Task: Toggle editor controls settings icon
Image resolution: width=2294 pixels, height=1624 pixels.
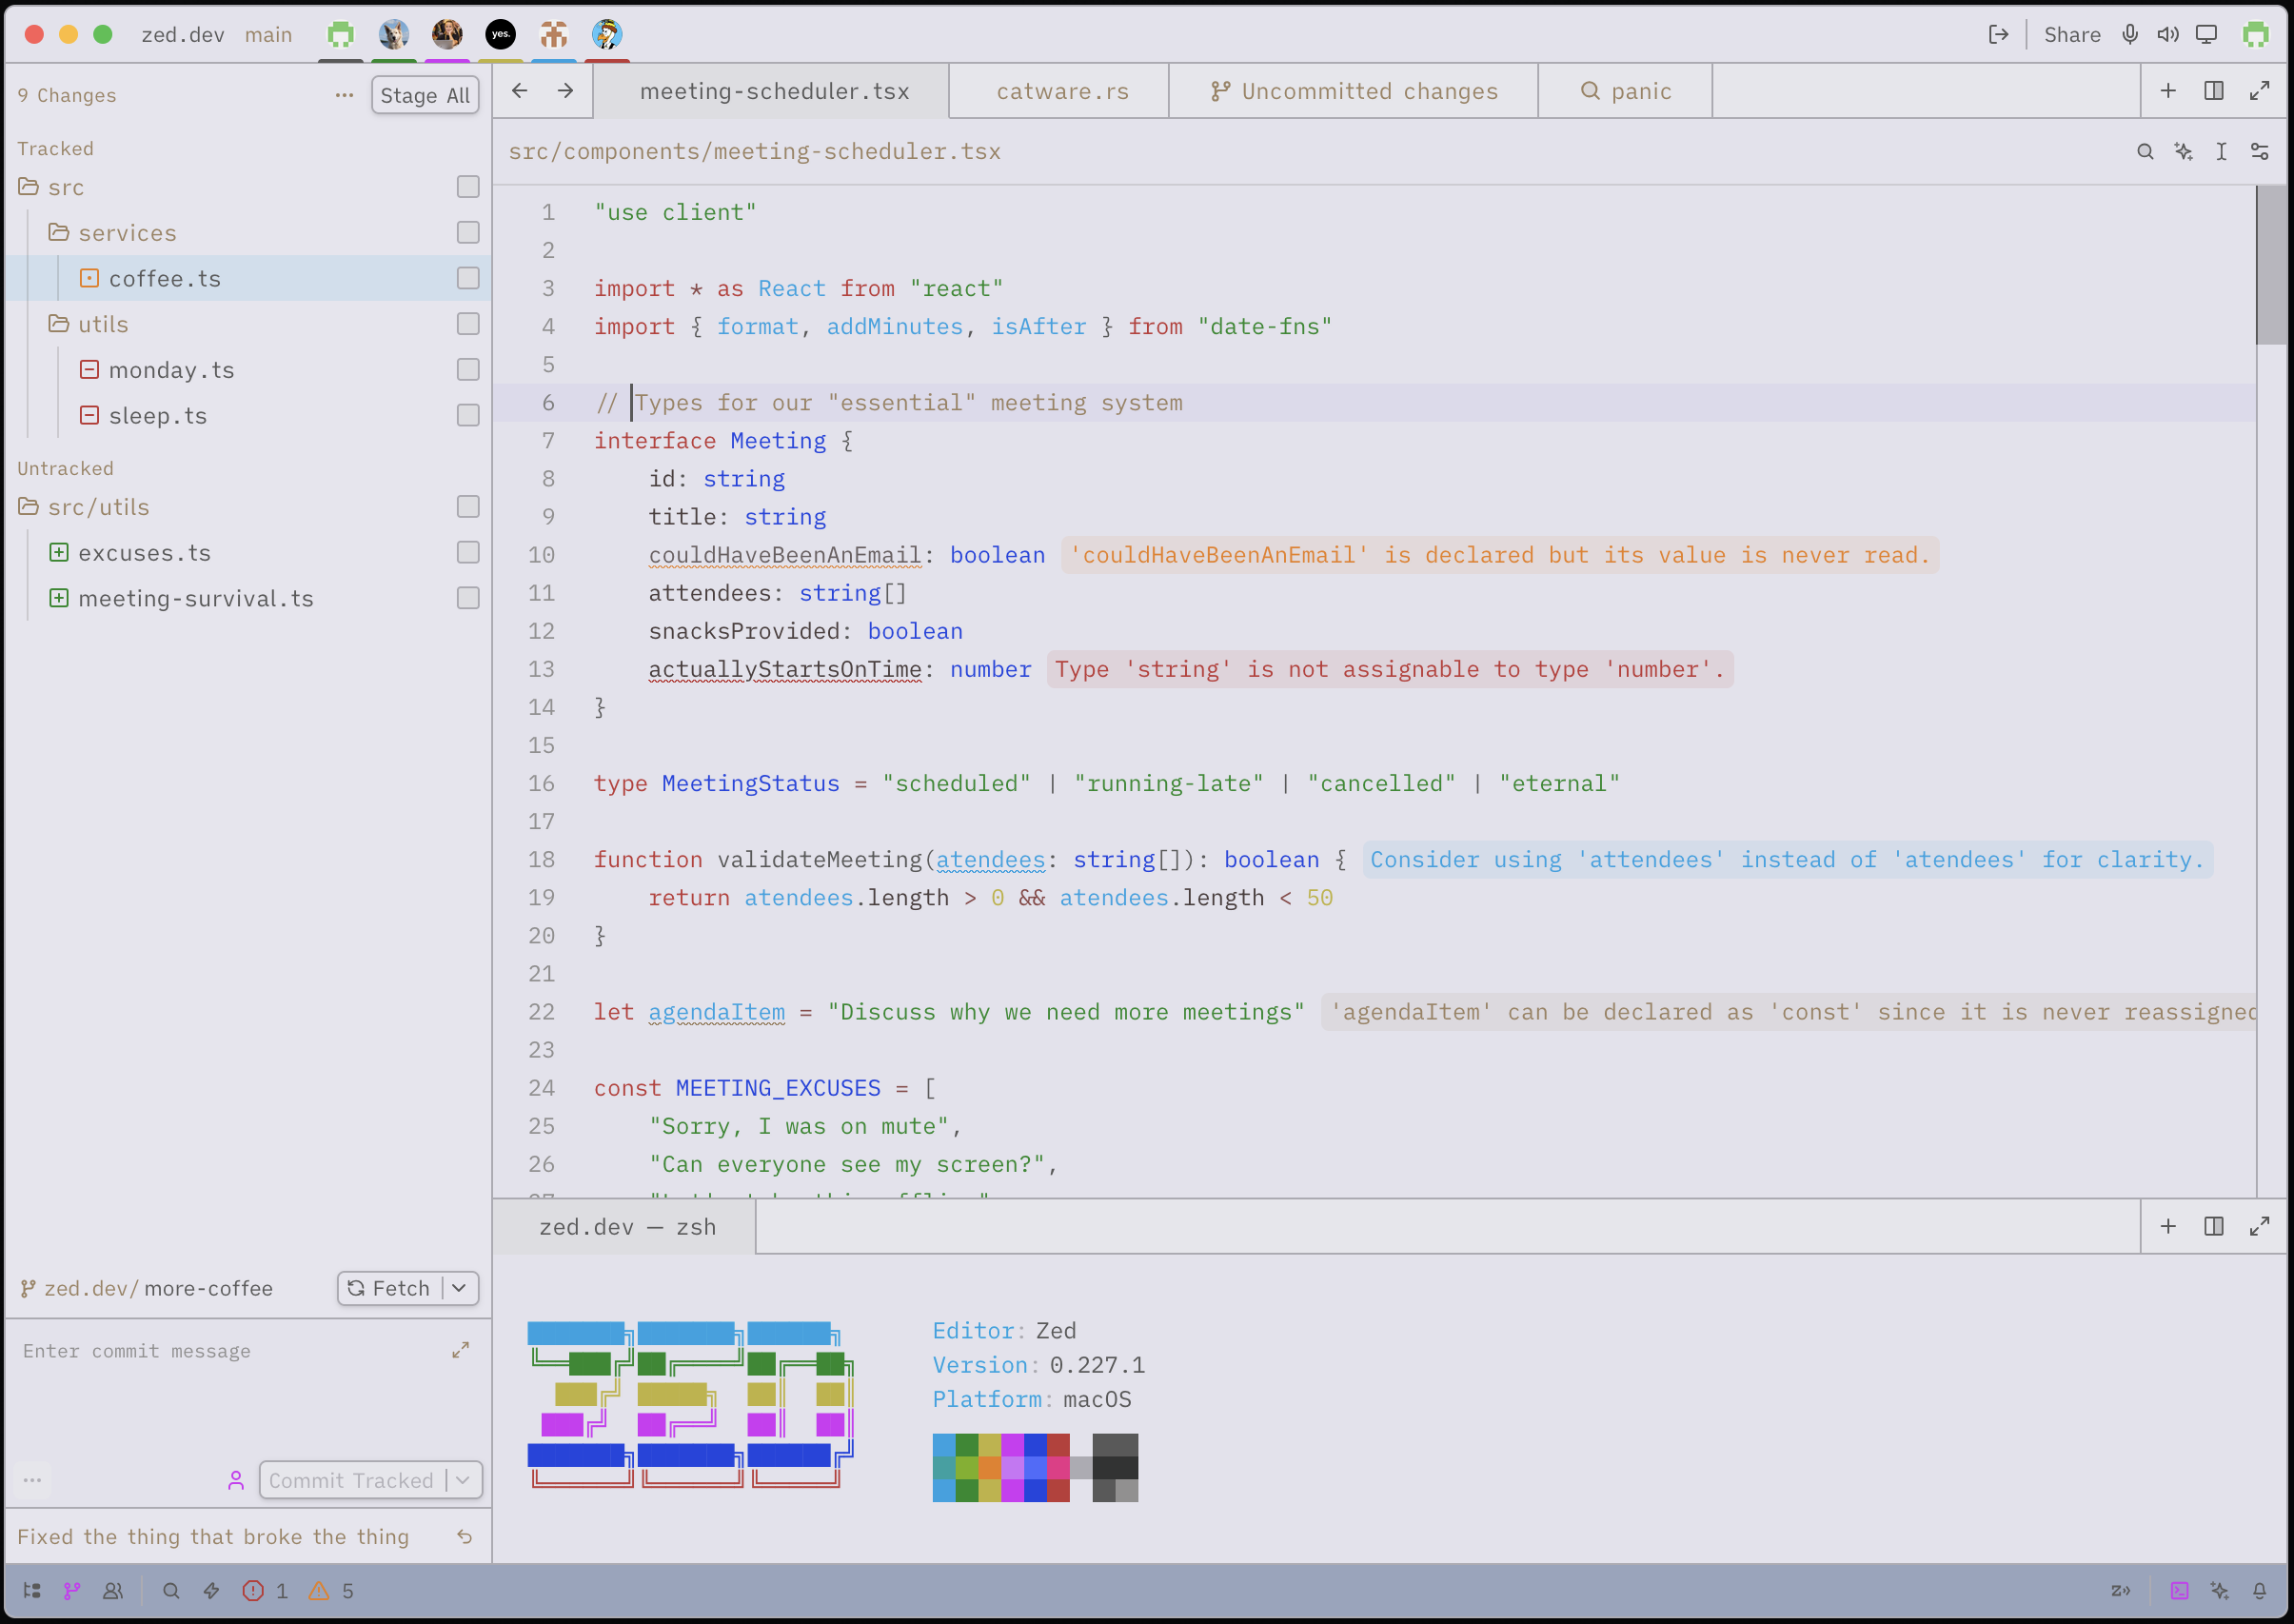Action: tap(2260, 151)
